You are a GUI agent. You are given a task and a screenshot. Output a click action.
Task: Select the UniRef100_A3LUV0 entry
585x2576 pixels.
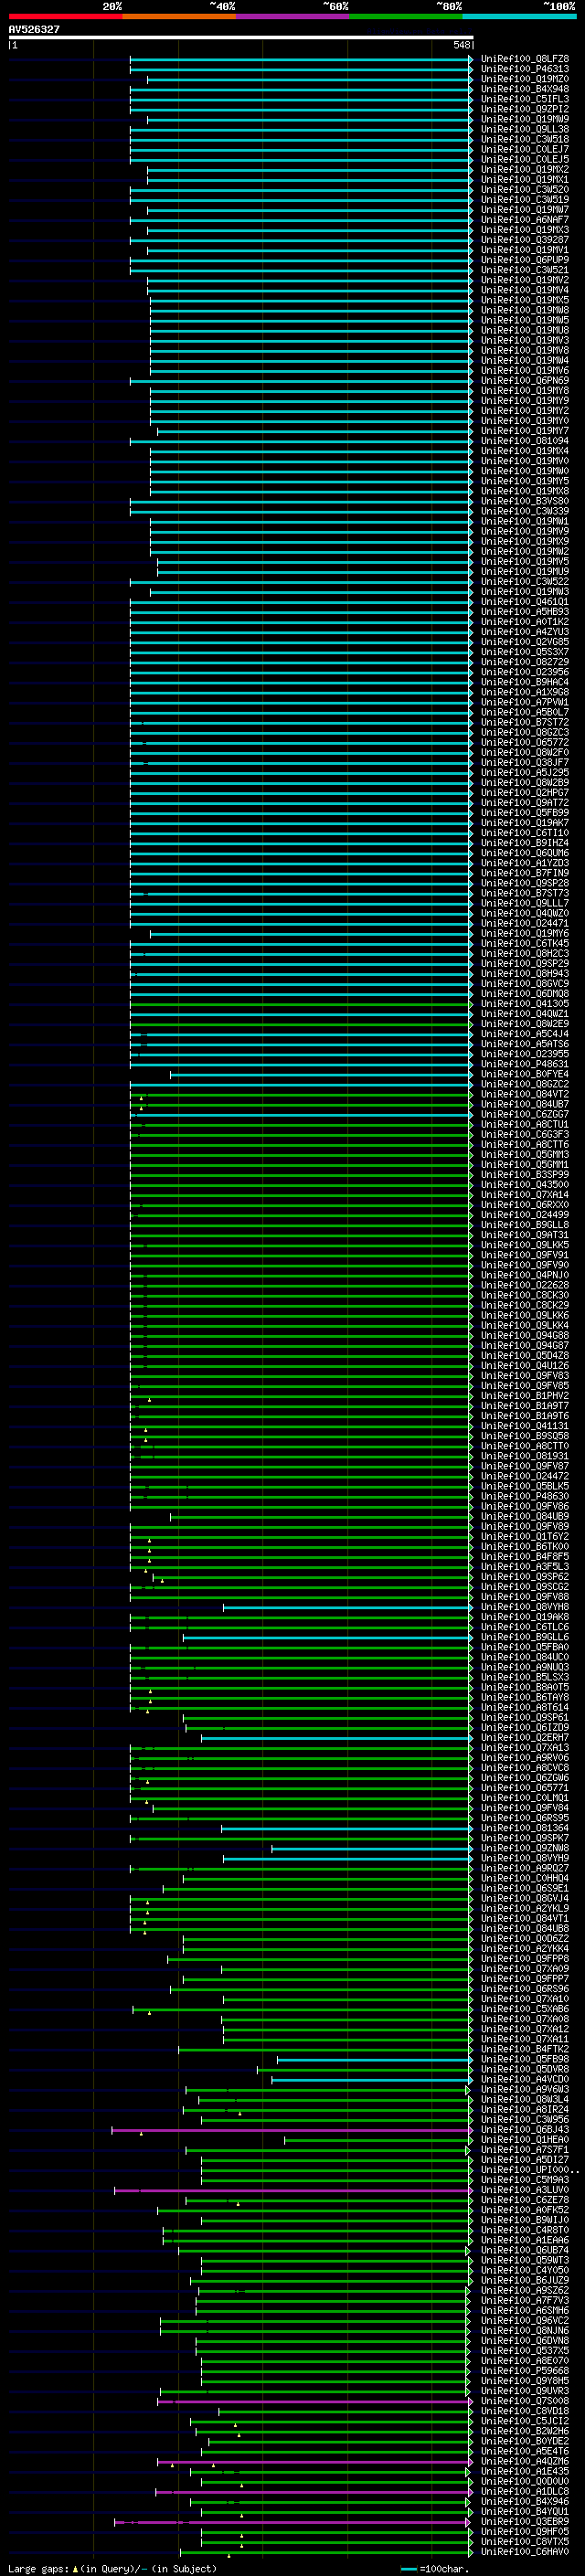pyautogui.click(x=525, y=2190)
